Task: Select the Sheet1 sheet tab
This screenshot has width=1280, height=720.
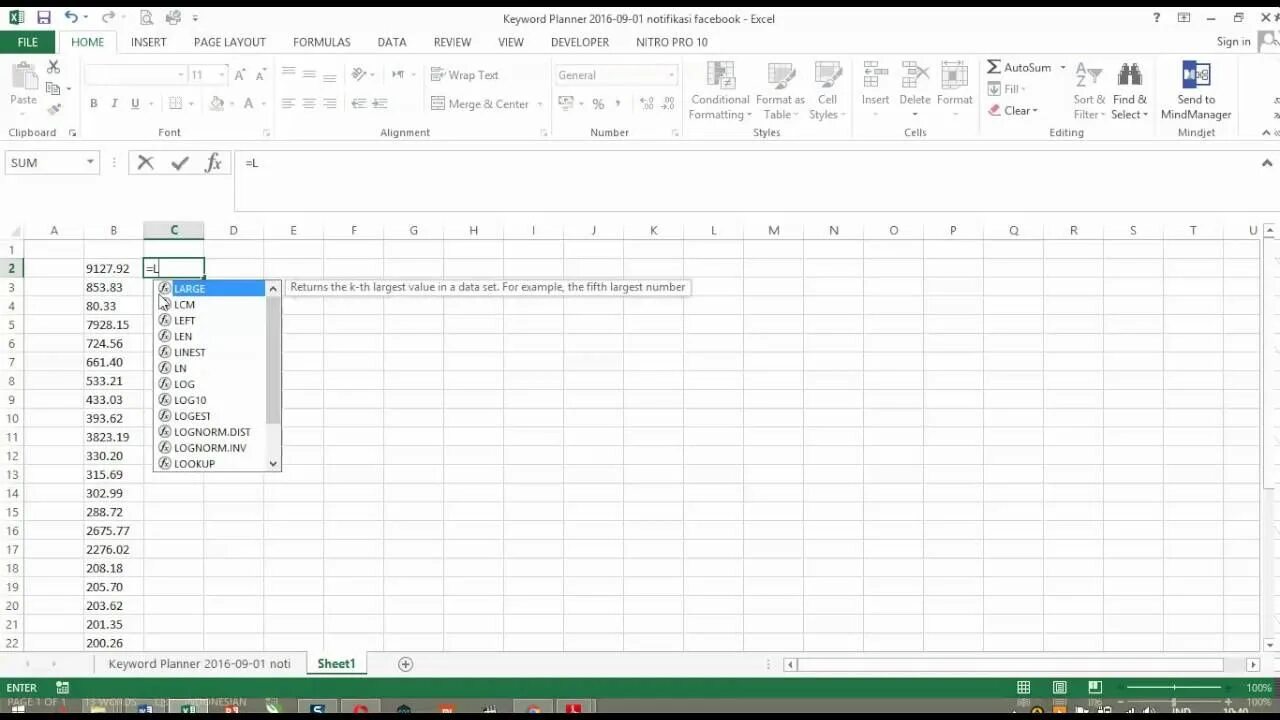Action: pos(336,664)
